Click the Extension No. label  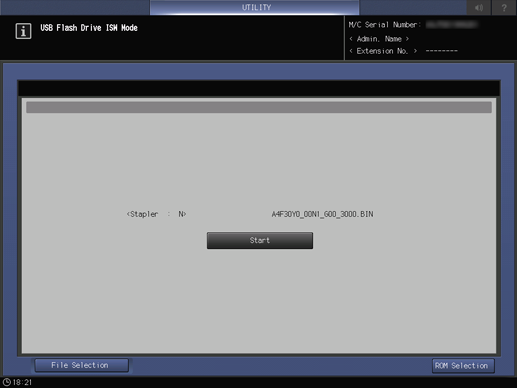click(383, 51)
